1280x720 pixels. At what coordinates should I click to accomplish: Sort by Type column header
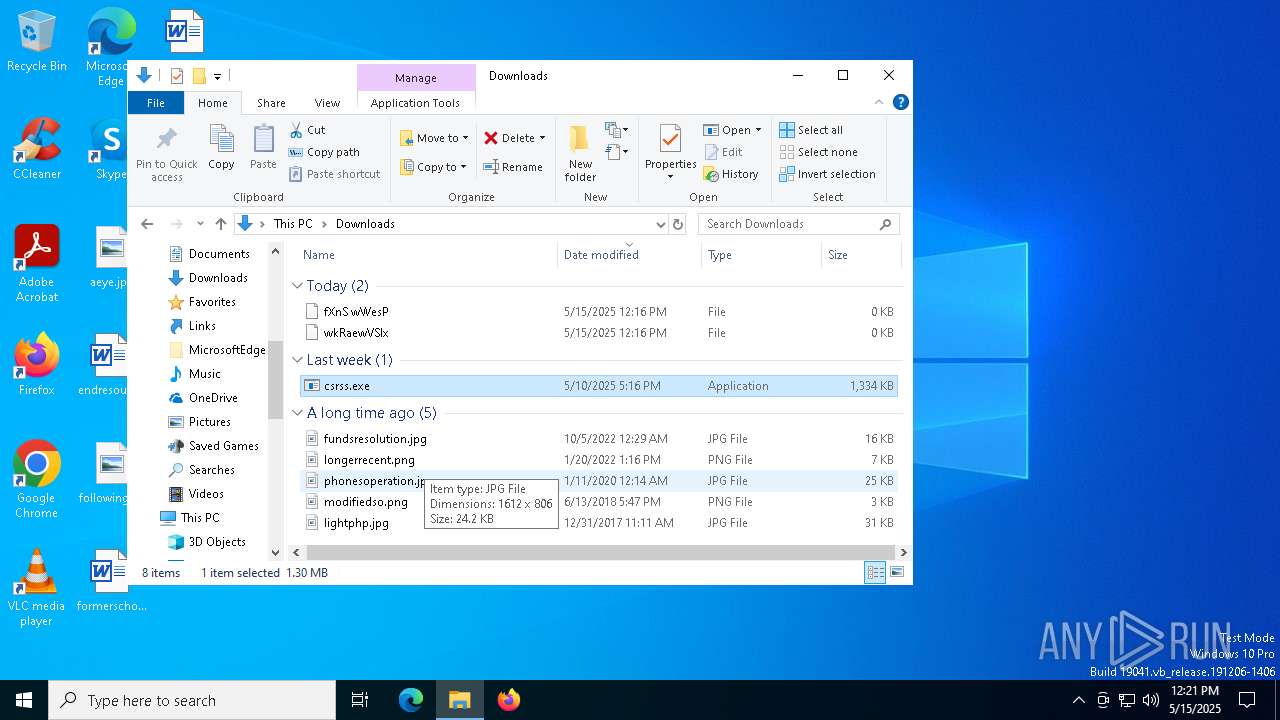(761, 255)
